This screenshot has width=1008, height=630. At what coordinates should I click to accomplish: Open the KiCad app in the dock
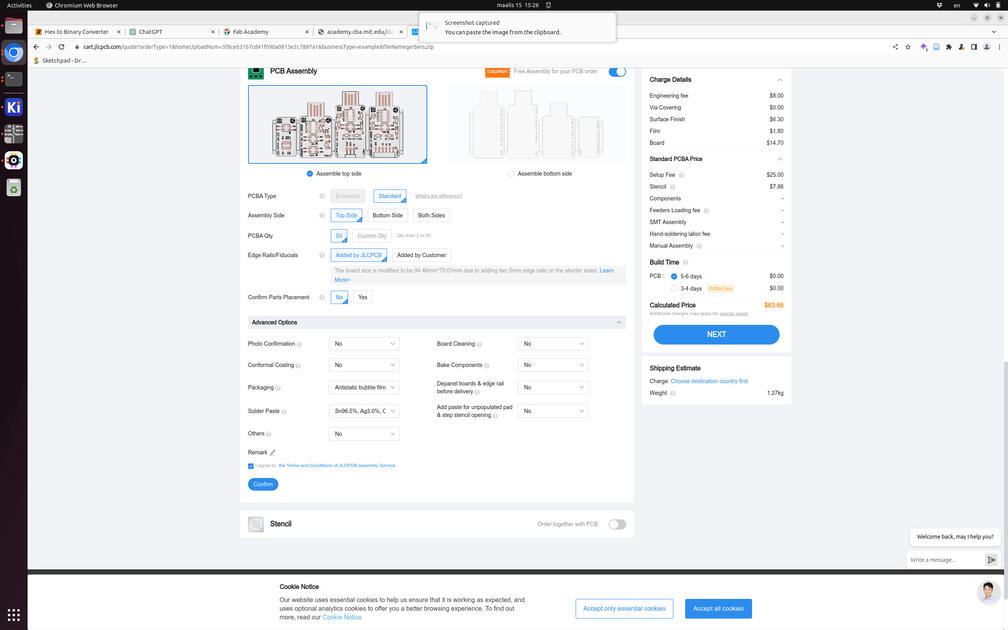pyautogui.click(x=14, y=107)
